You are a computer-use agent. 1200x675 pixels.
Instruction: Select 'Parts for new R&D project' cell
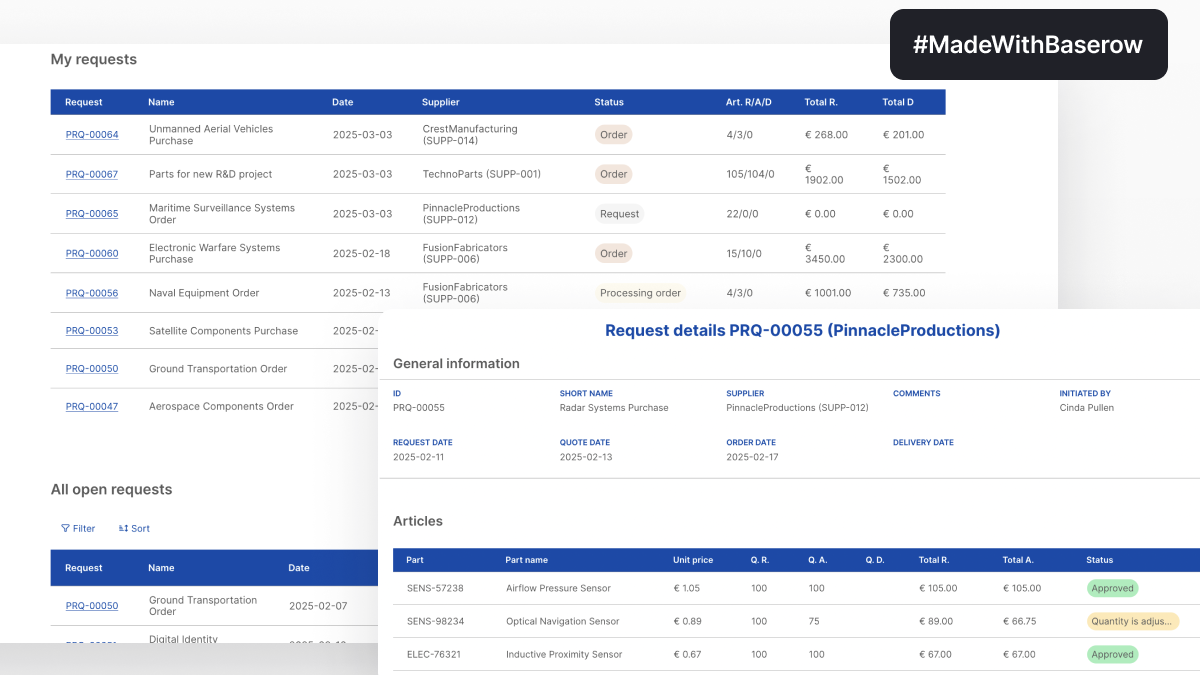(x=211, y=174)
